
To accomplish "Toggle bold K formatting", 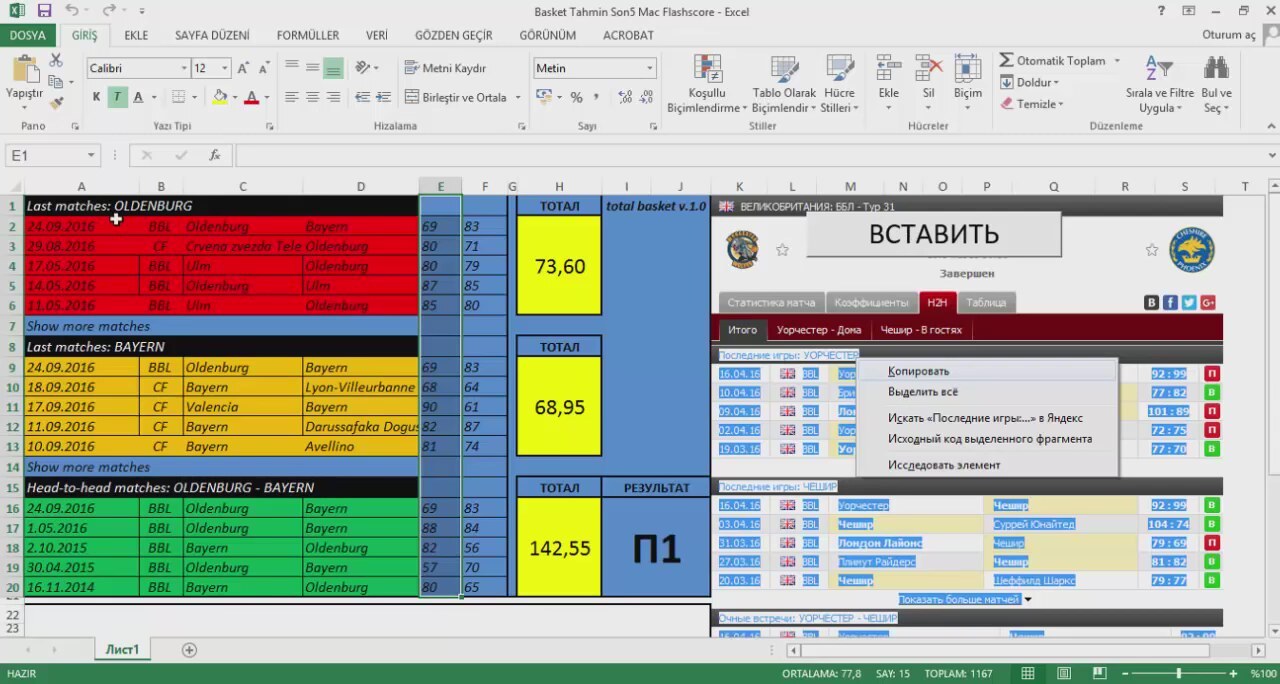I will tap(96, 97).
